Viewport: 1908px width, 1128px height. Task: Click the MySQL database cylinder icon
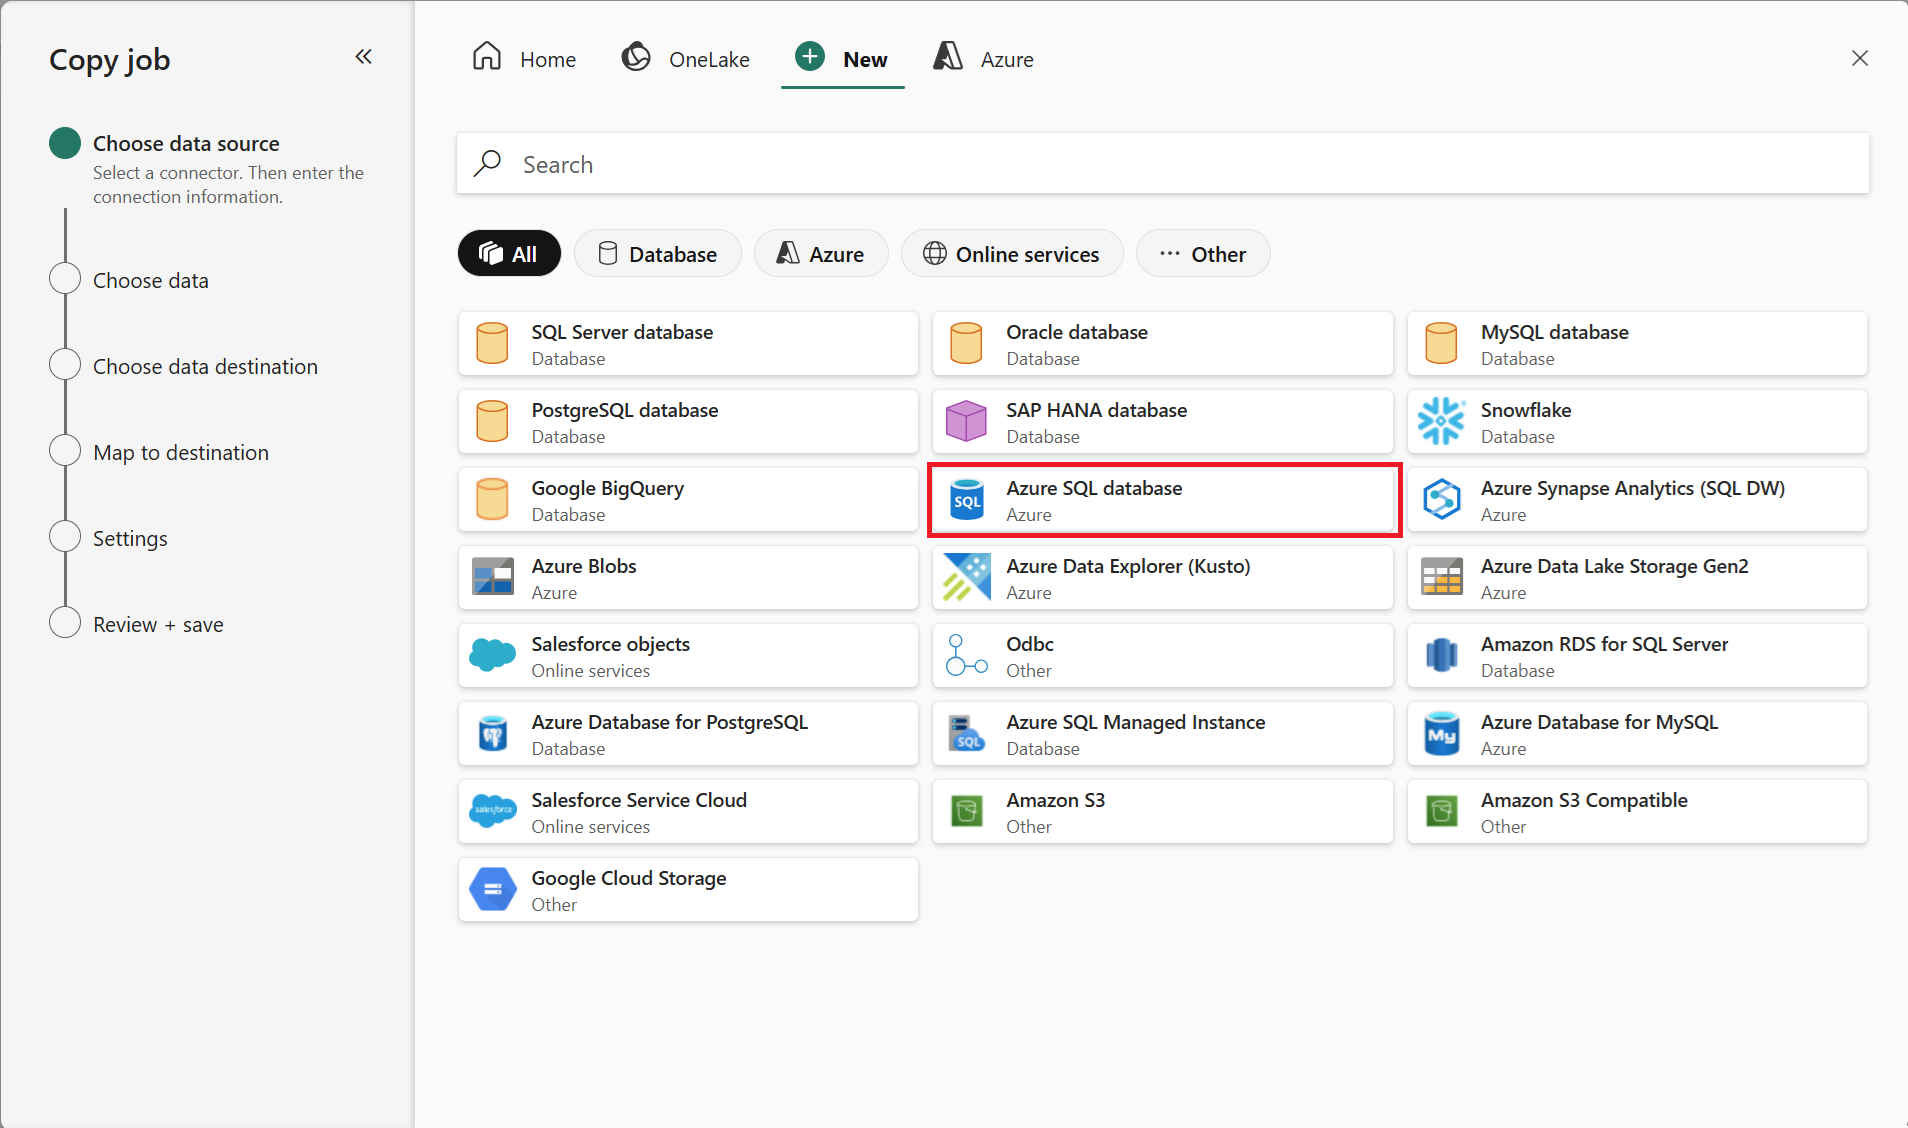[1441, 343]
